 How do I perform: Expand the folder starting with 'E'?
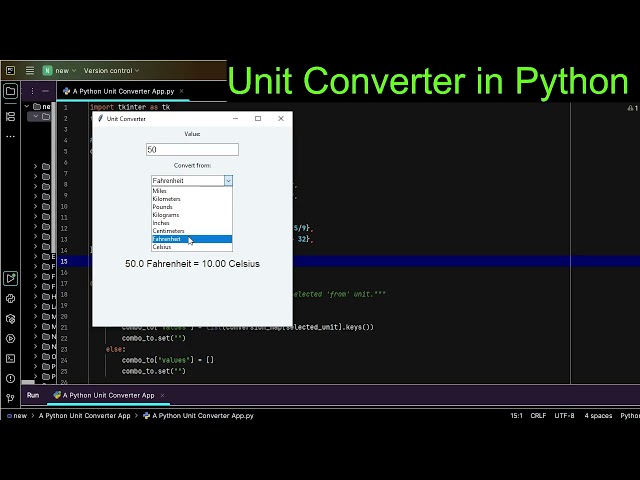tap(36, 256)
